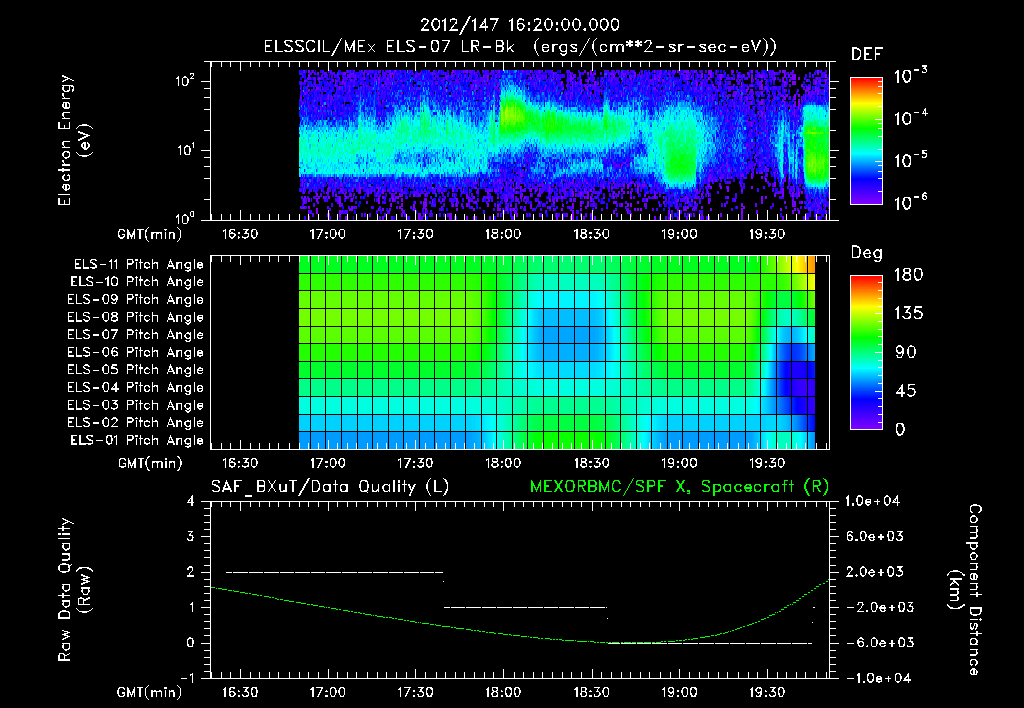Click the DEF rainbow color scale bar
1024x708 pixels.
[866, 141]
